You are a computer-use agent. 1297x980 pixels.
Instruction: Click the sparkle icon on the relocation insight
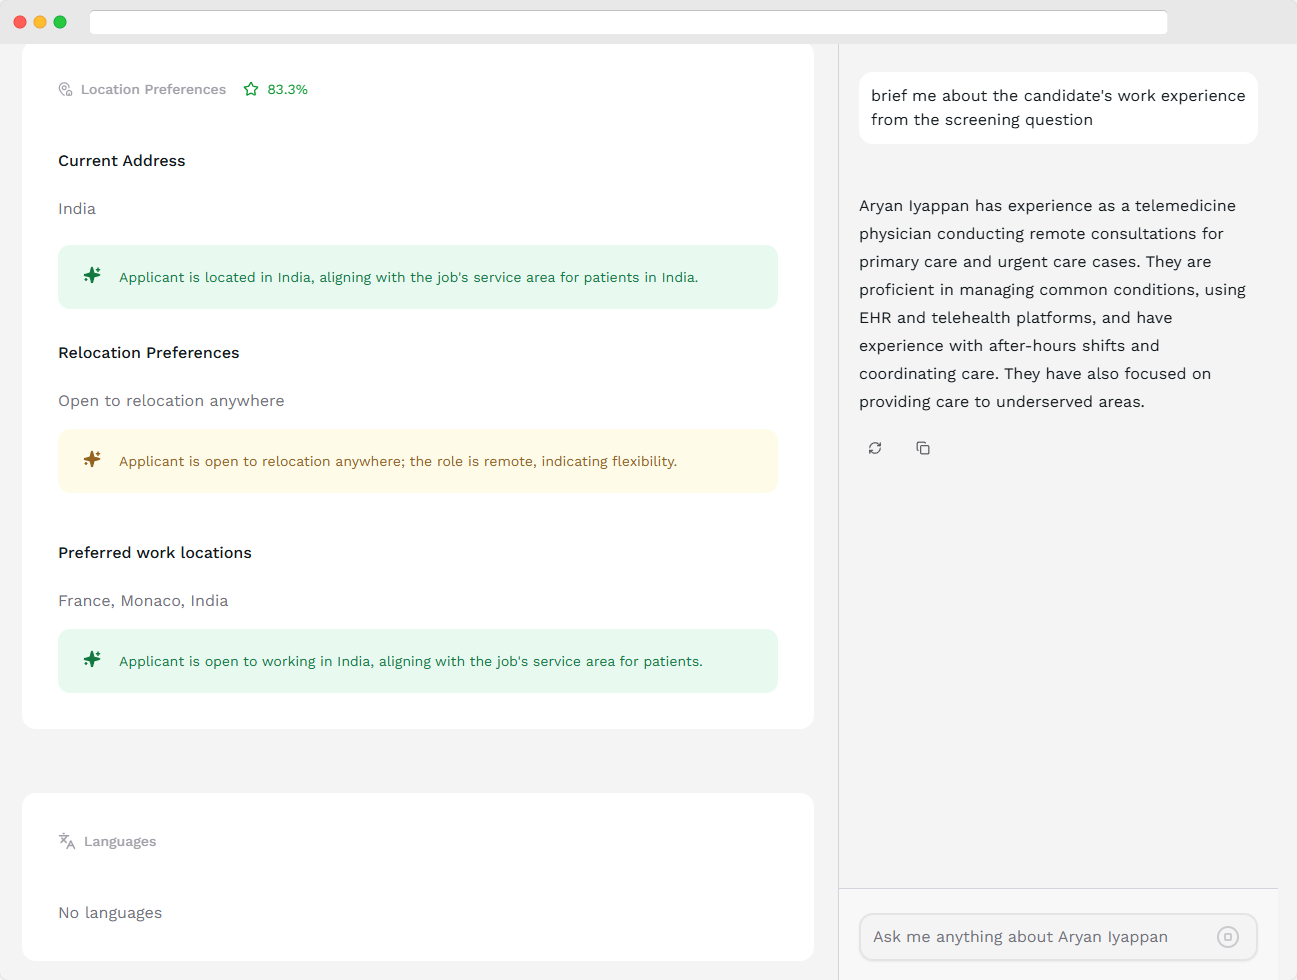(92, 460)
